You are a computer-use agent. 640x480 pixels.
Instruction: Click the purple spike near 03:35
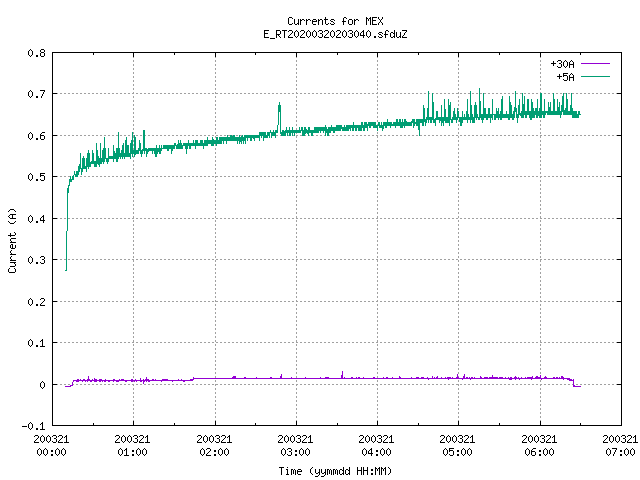(342, 373)
